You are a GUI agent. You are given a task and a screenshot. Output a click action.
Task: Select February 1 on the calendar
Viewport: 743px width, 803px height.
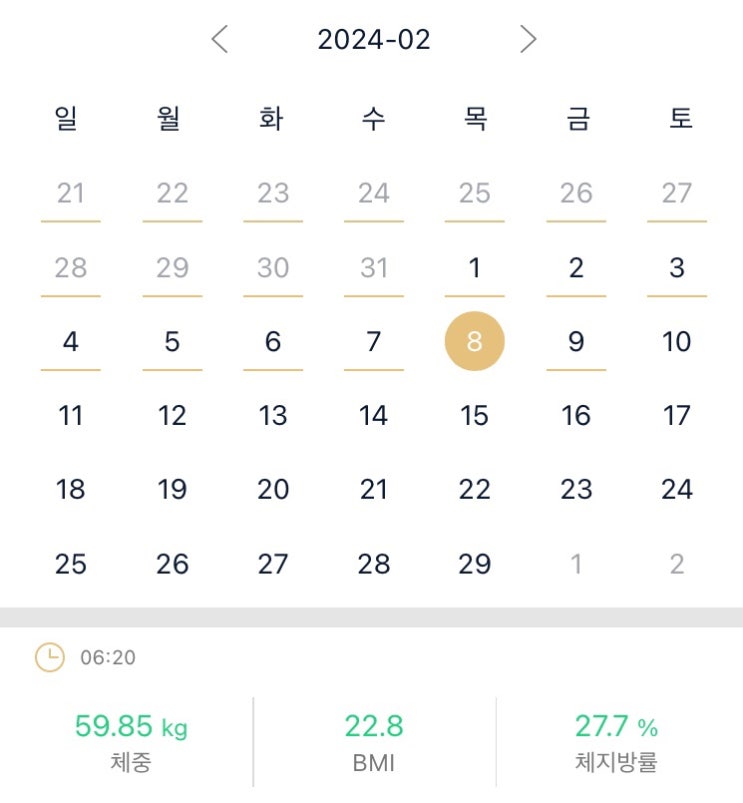pos(474,268)
